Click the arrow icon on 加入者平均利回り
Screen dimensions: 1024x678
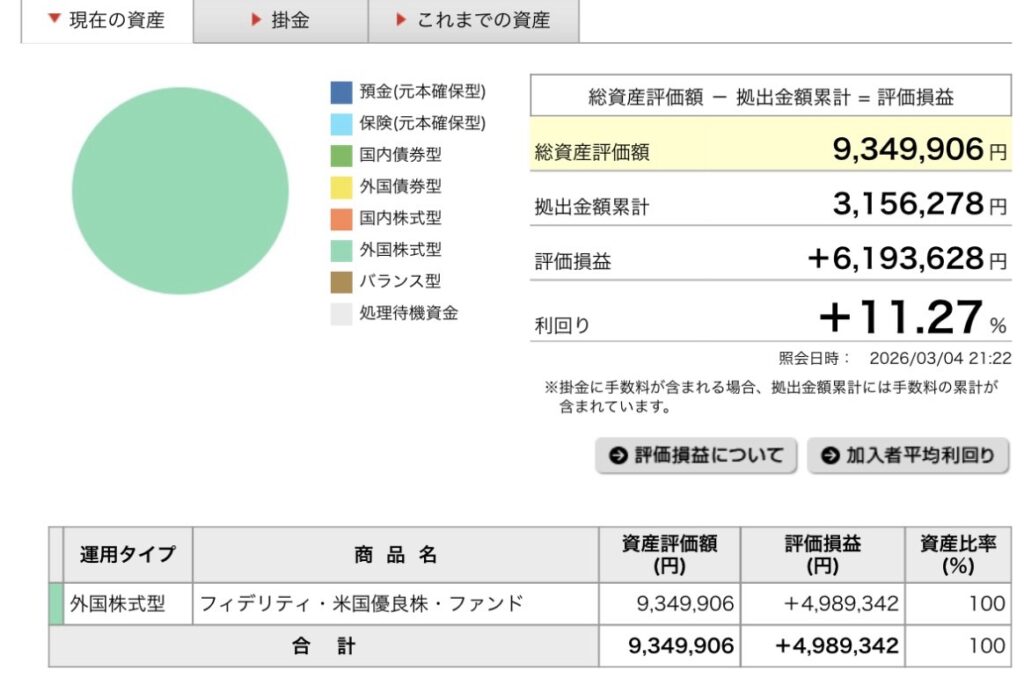830,456
